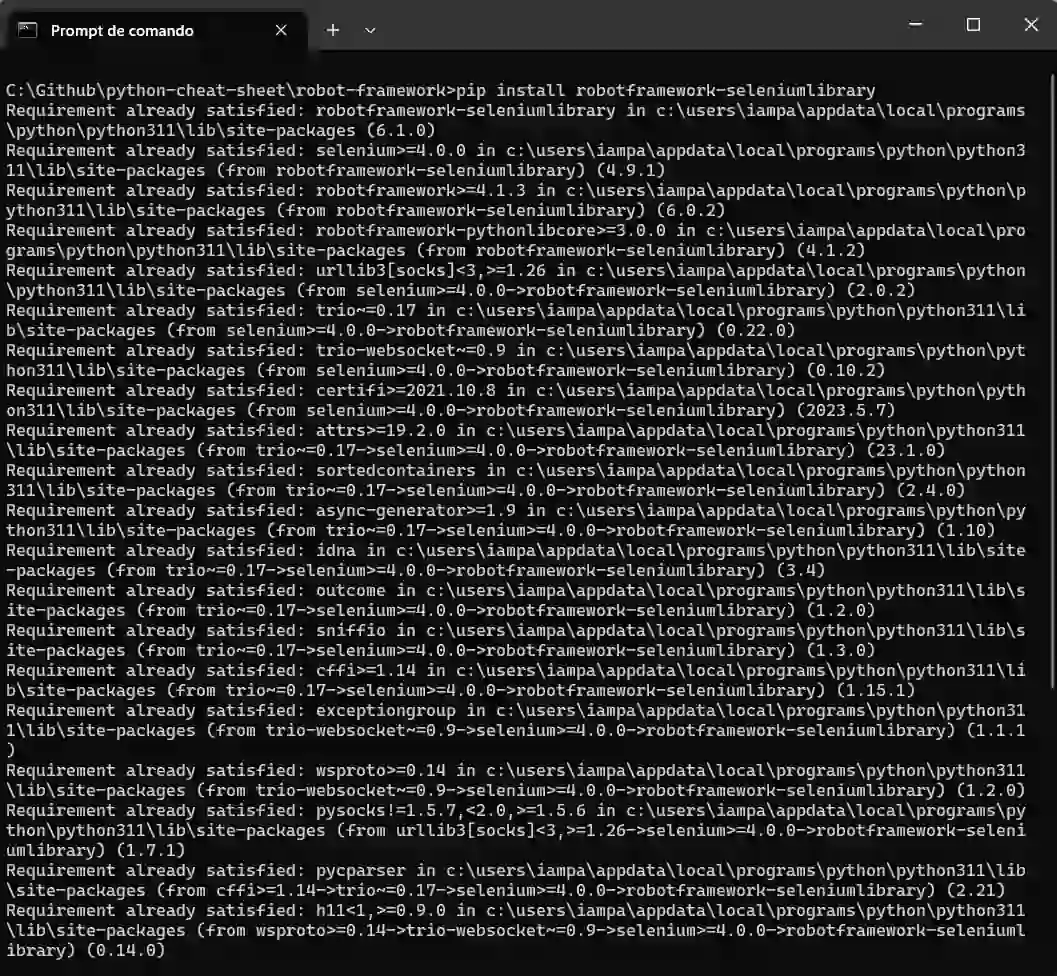Screen dimensions: 1057x976
Task: Open the new tab dropdown chevron menu
Action: (x=369, y=30)
